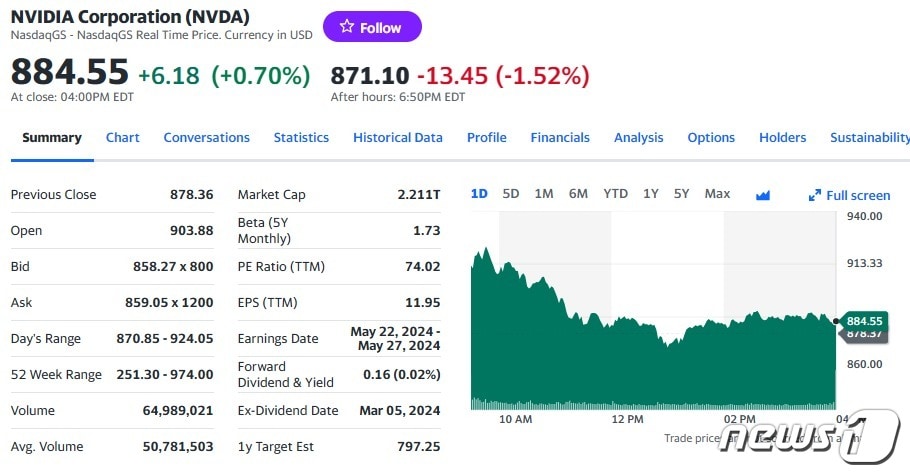The height and width of the screenshot is (476, 910).
Task: Select the Analysis tab
Action: pos(638,138)
